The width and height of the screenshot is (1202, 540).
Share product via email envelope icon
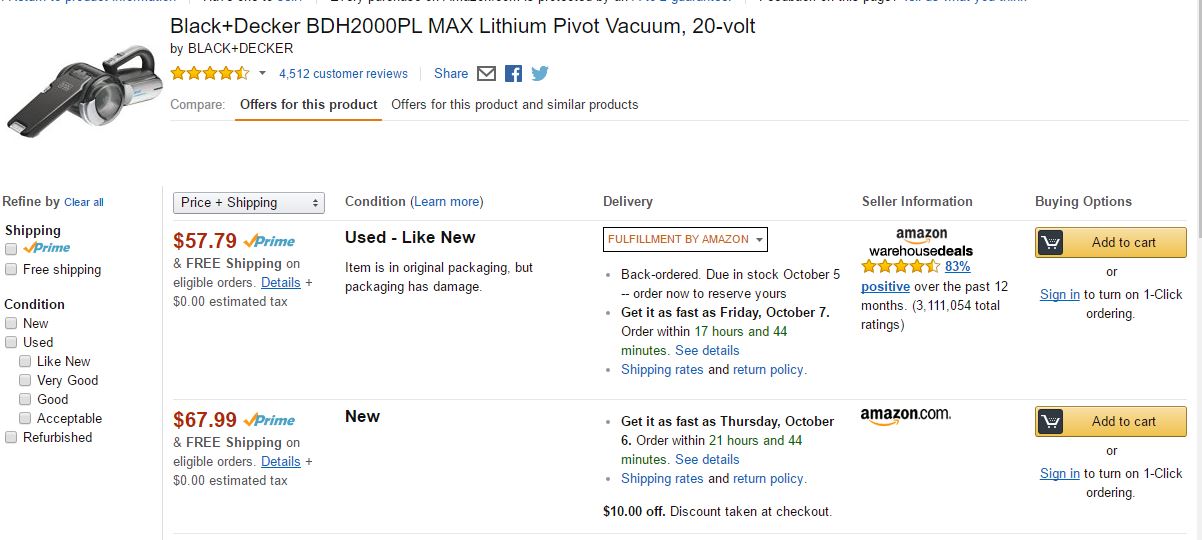point(486,73)
